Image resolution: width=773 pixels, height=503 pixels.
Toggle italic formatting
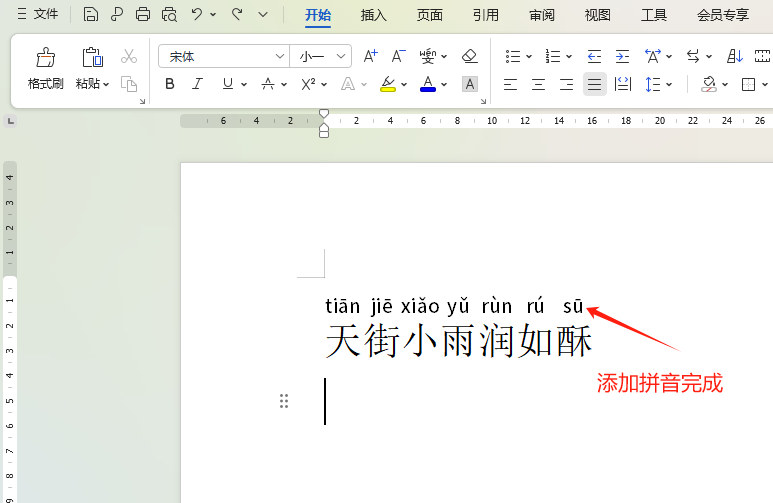tap(197, 84)
